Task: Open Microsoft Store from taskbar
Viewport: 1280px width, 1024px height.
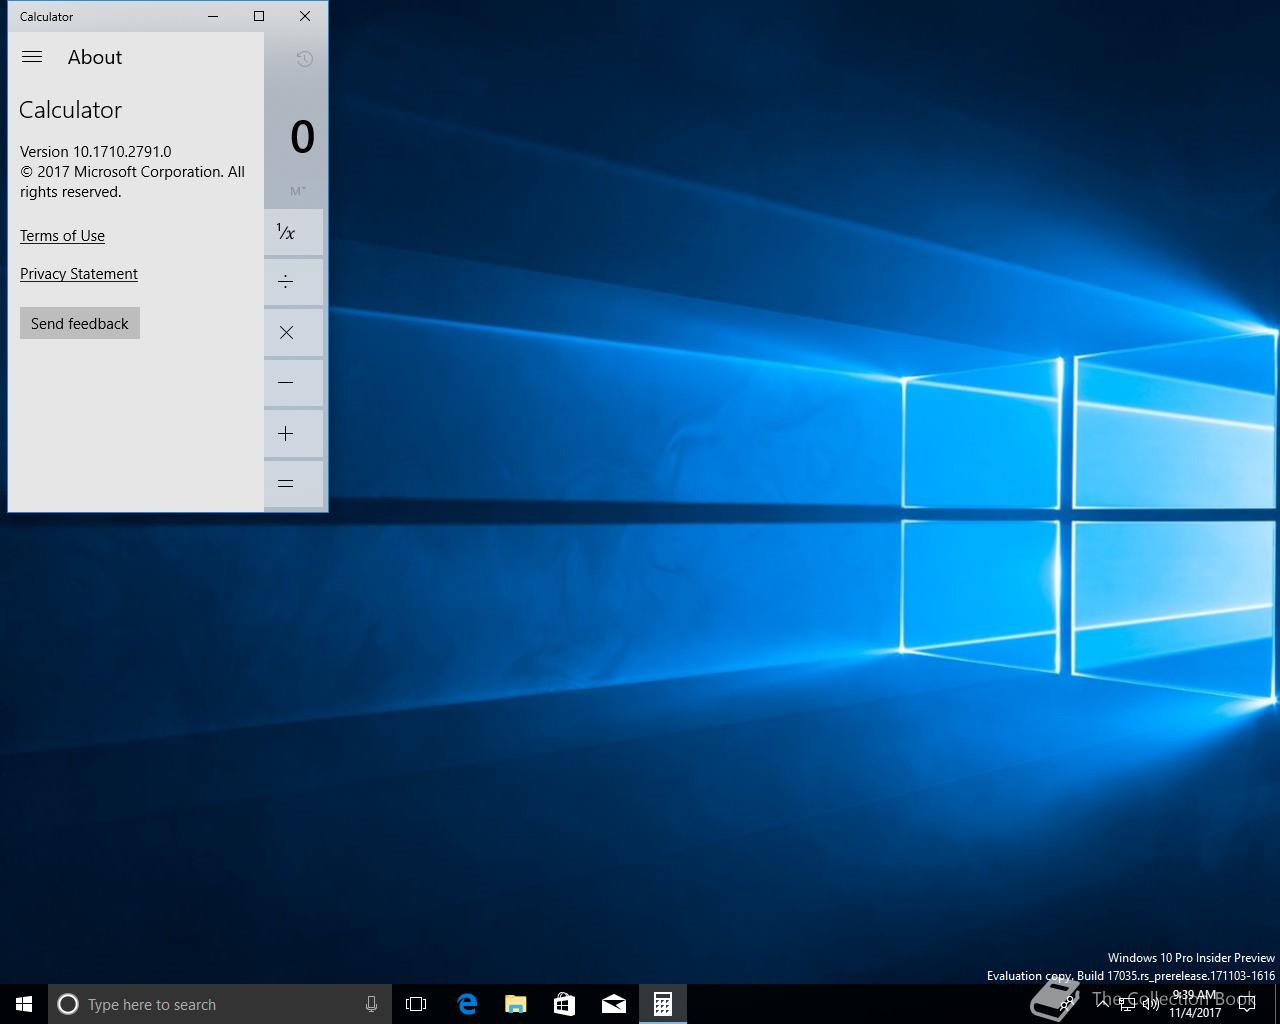Action: (564, 1004)
